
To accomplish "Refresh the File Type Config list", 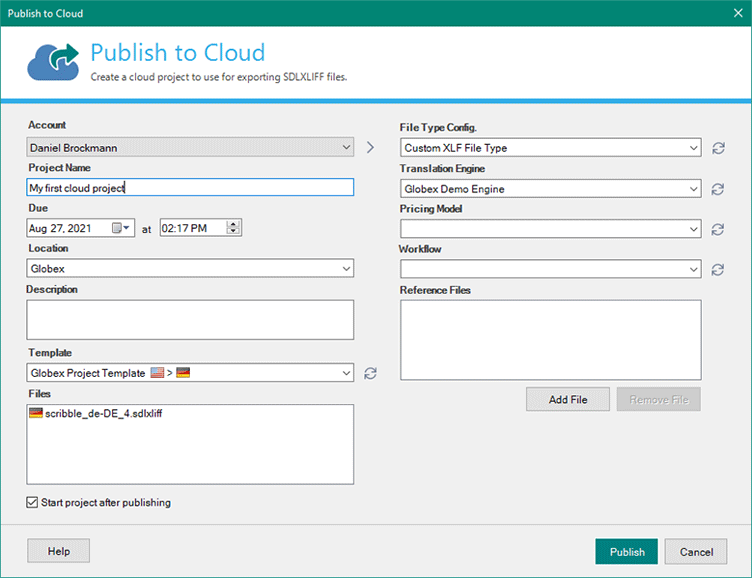I will (718, 148).
